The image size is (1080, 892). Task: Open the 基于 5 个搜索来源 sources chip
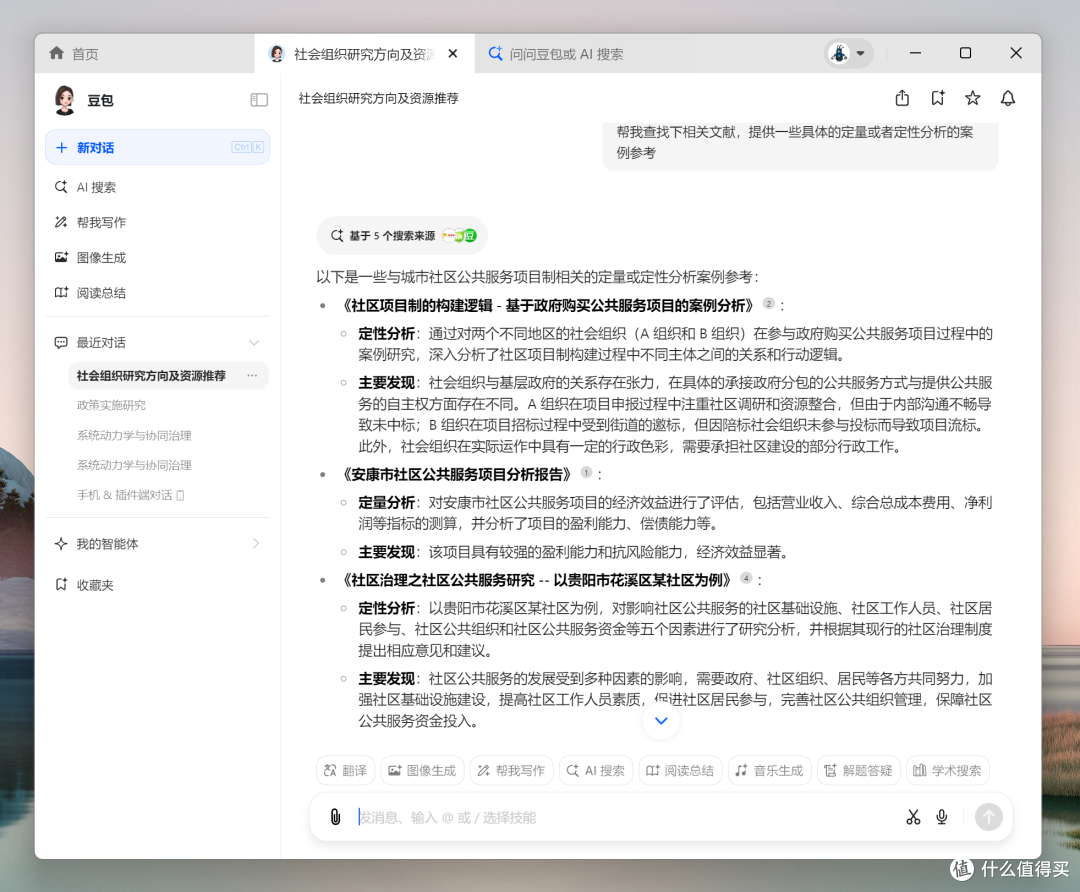click(402, 236)
